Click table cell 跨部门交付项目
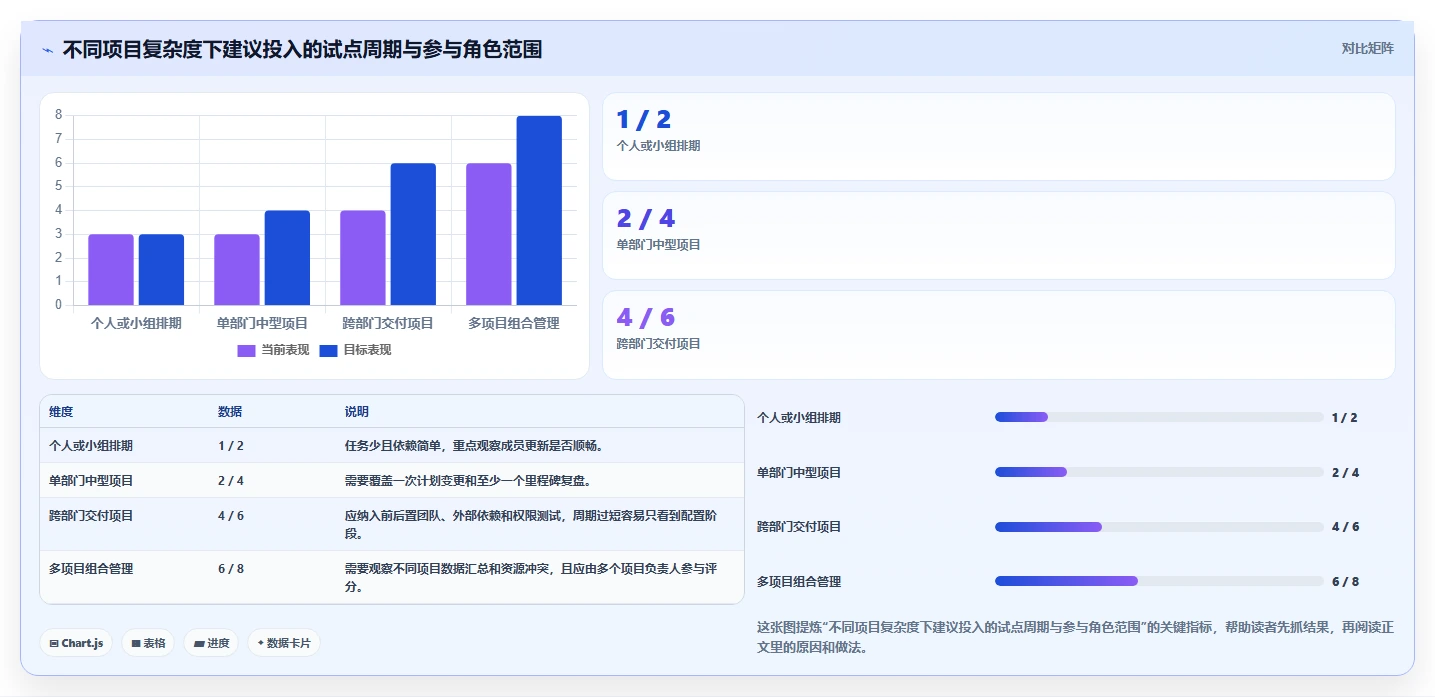This screenshot has height=697, width=1435. pos(91,516)
